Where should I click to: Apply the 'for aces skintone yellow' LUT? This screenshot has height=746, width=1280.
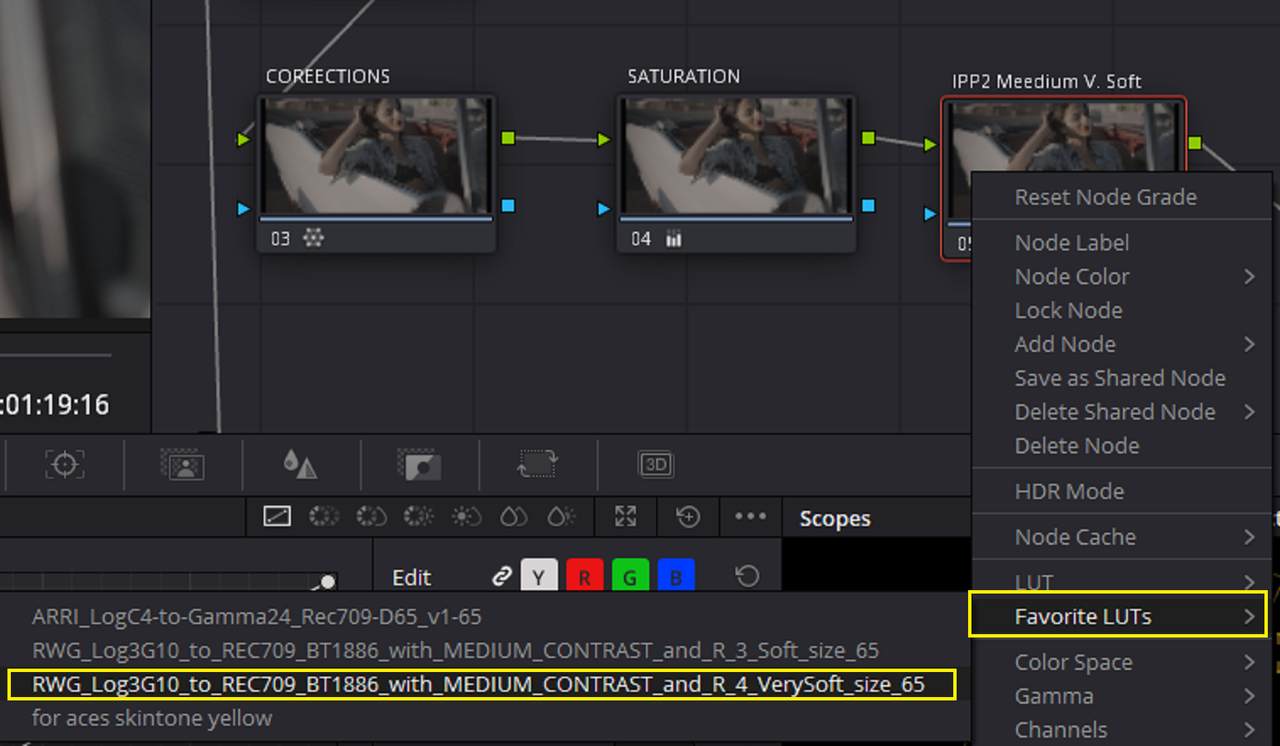485,718
